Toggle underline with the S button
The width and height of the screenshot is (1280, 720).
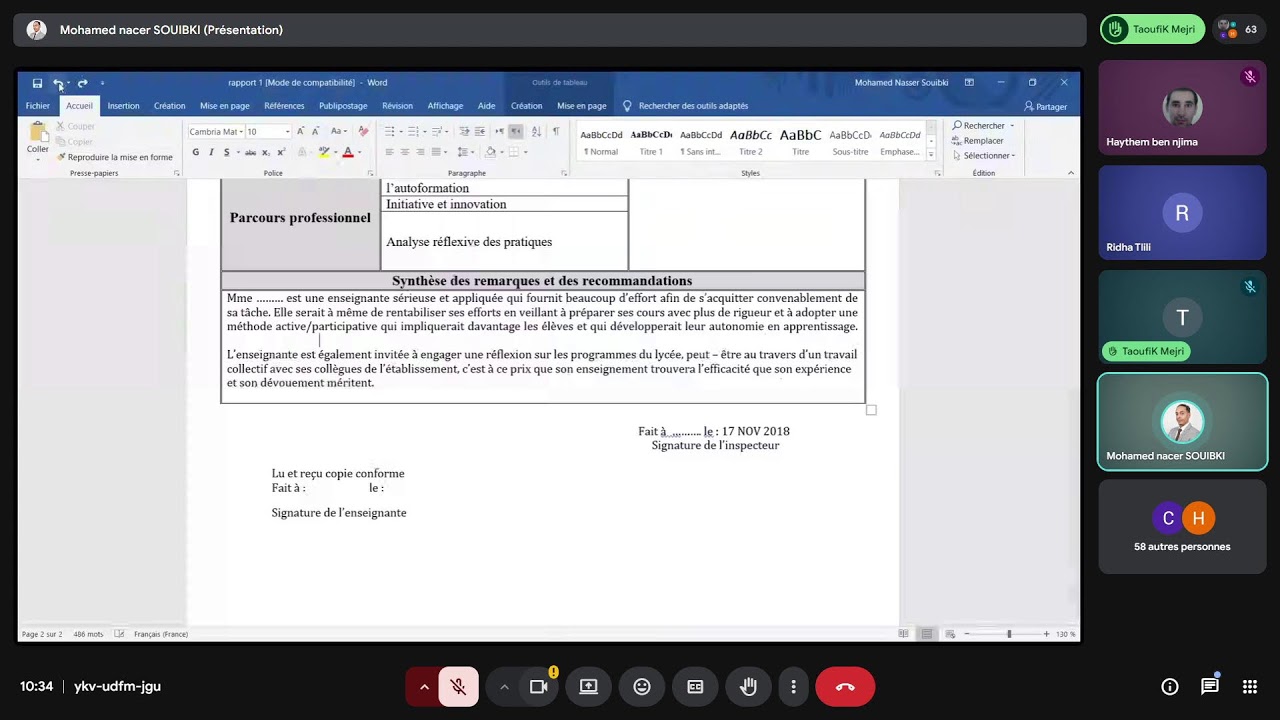click(227, 152)
